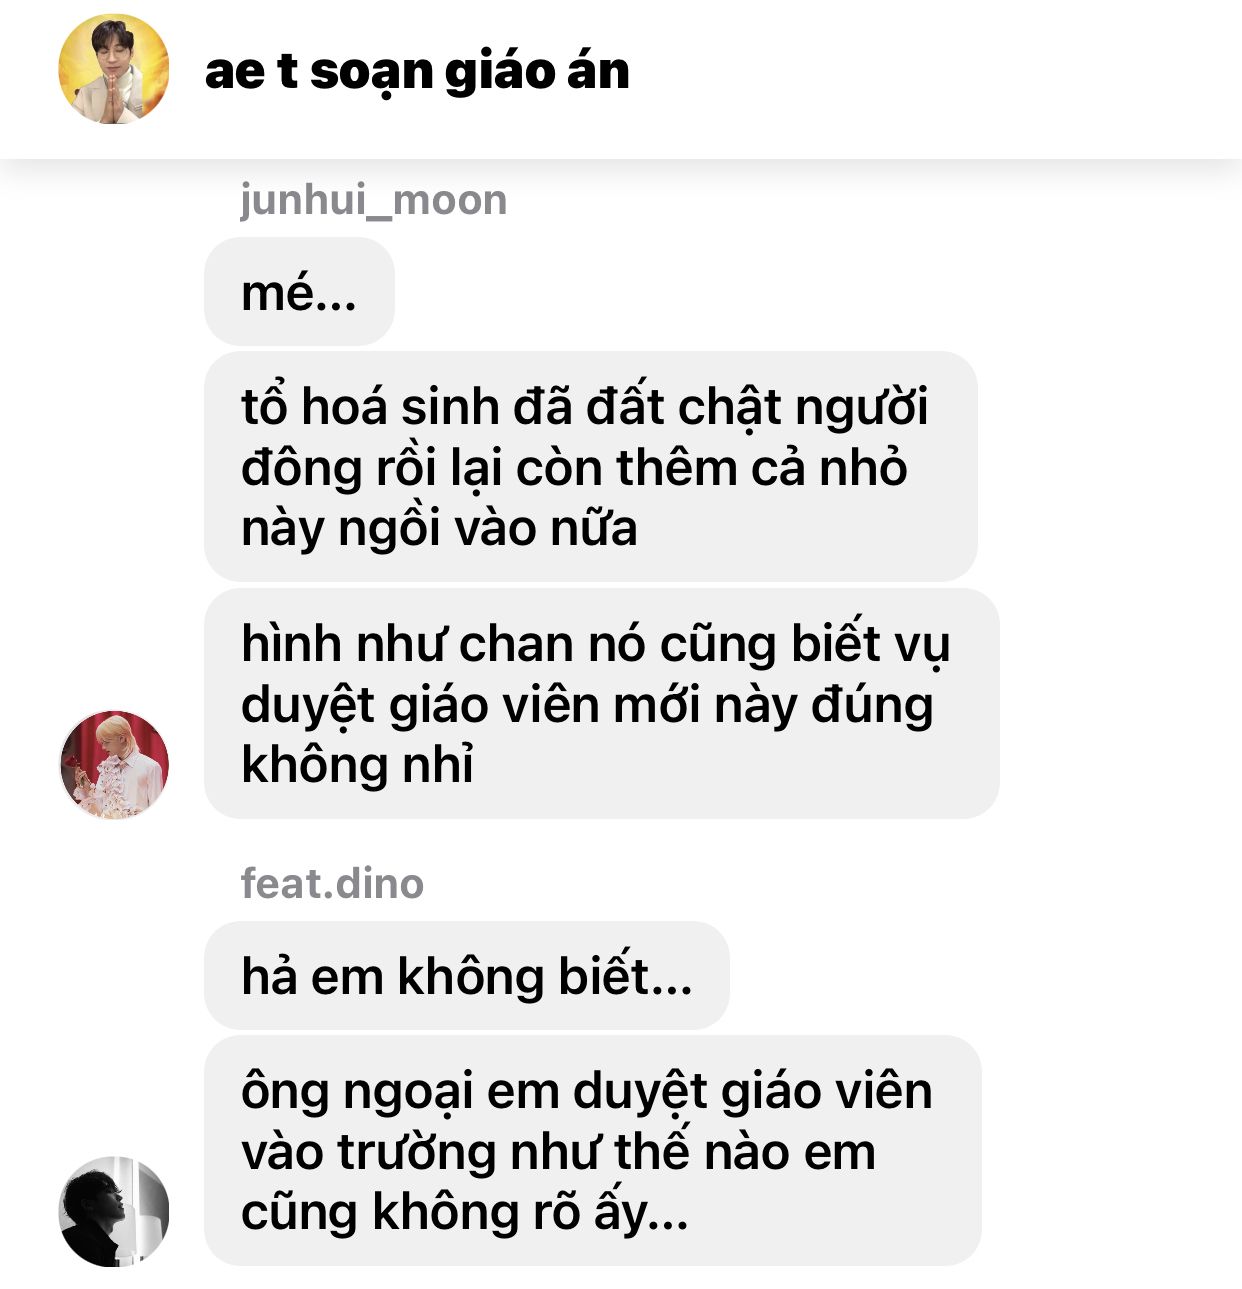
Task: Open the group chat avatar in header
Action: point(113,69)
